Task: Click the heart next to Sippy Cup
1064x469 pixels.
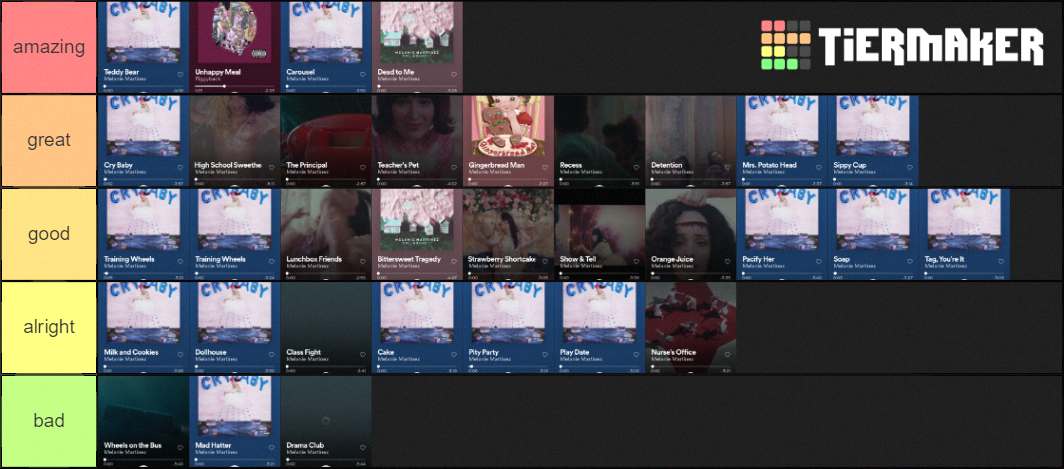Action: 909,168
